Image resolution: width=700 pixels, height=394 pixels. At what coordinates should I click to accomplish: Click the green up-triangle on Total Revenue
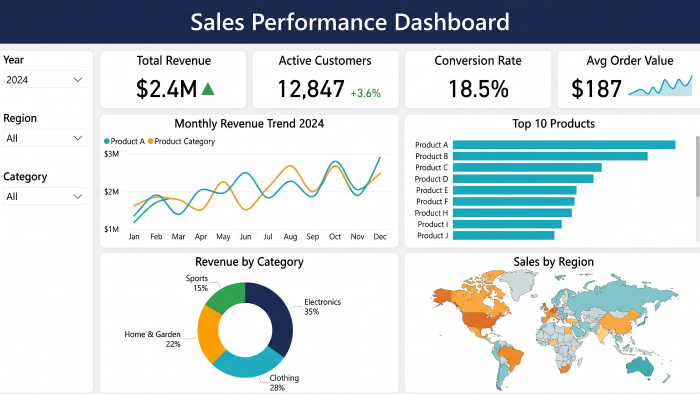208,89
